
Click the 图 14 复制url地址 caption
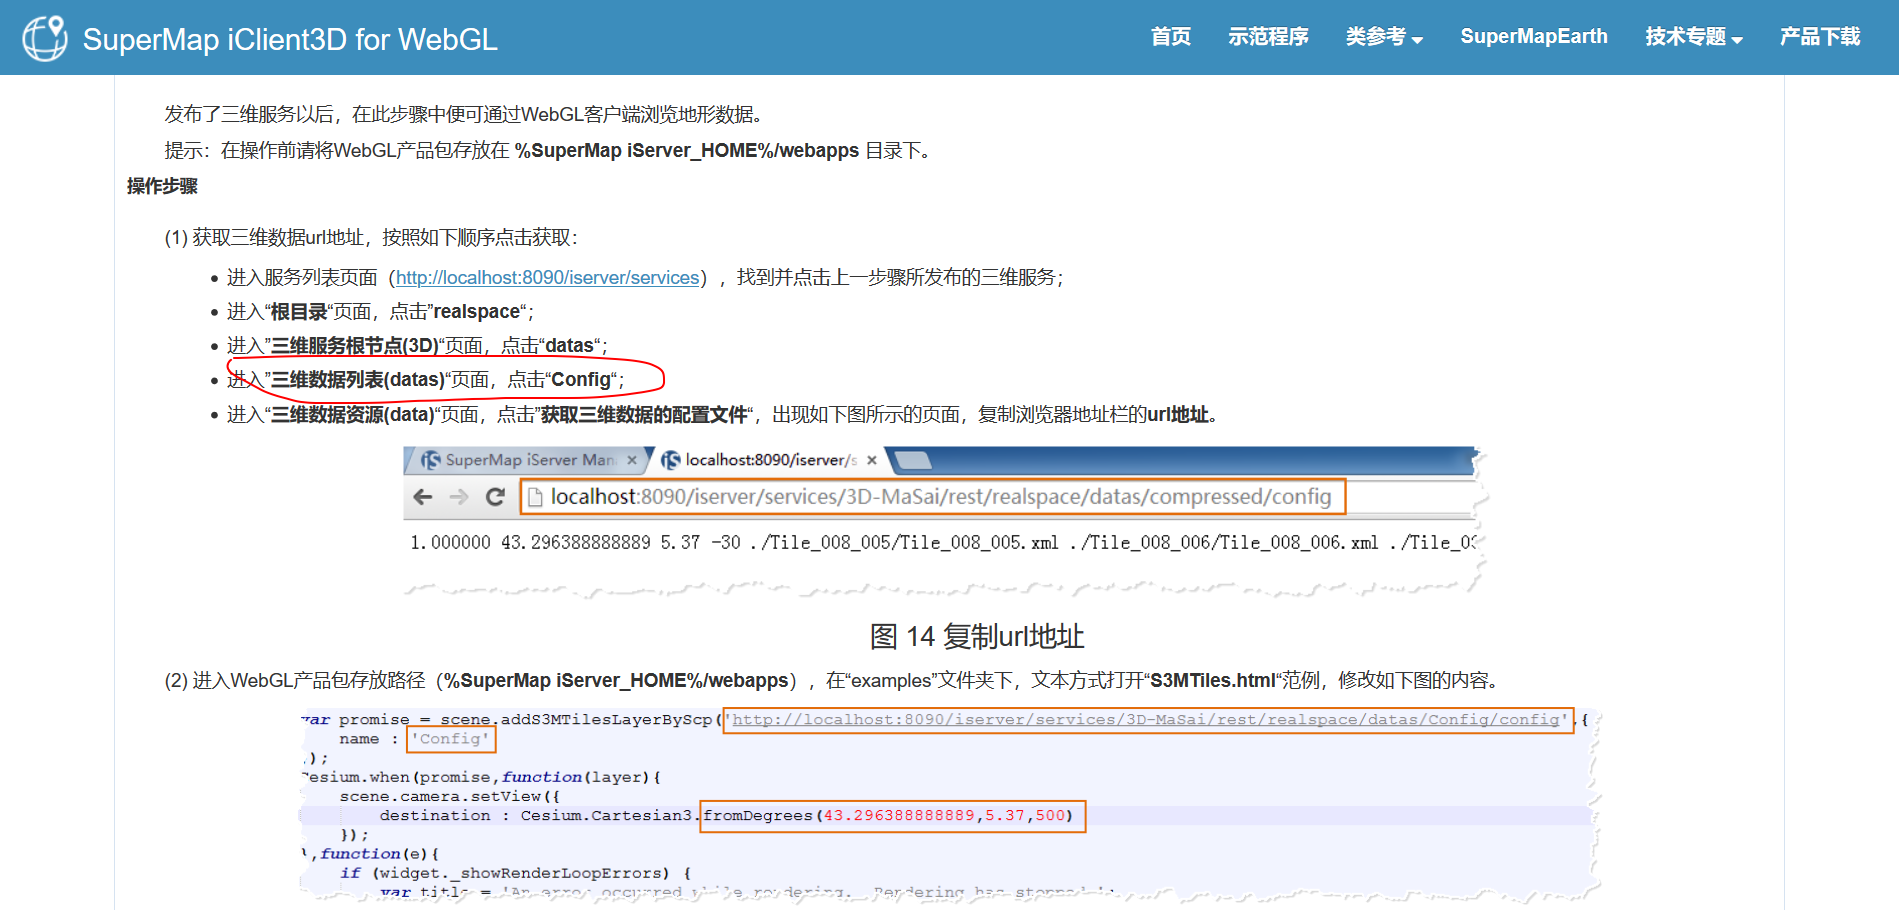coord(977,636)
